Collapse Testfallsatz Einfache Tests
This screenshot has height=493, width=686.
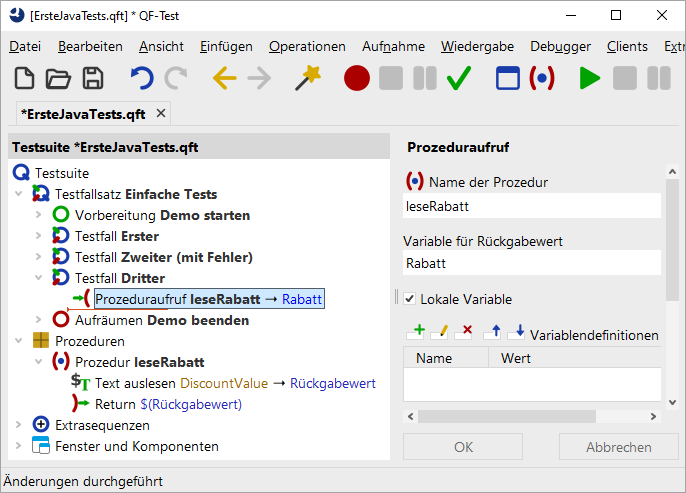pos(18,193)
